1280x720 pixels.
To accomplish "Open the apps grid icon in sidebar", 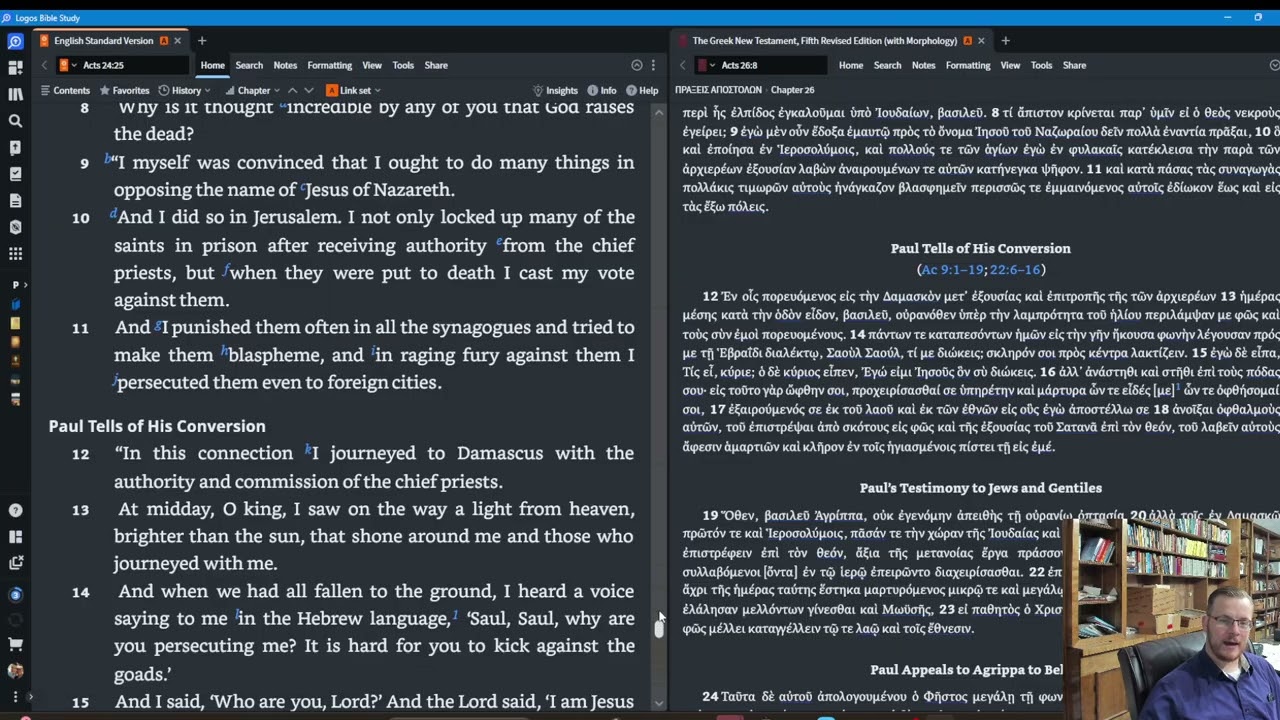I will tap(15, 254).
